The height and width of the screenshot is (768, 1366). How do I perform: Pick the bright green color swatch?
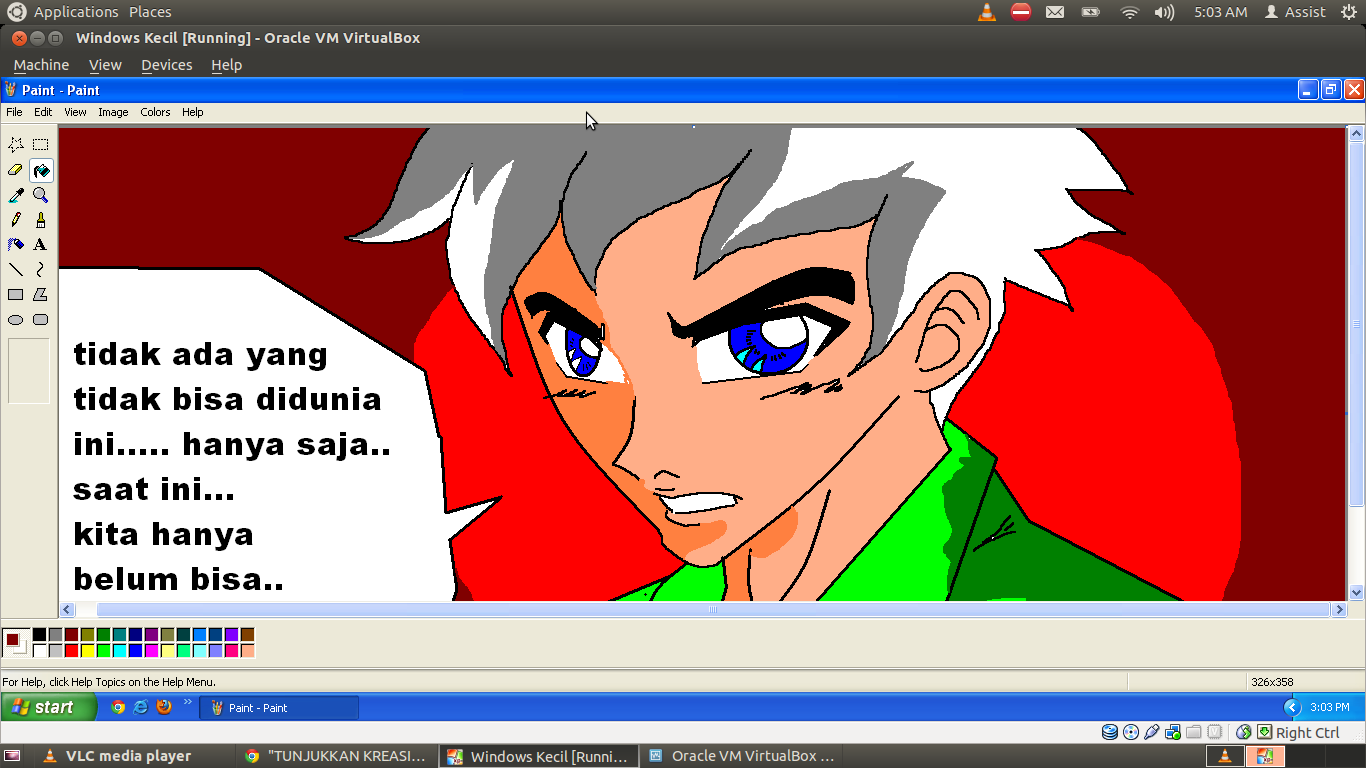103,651
